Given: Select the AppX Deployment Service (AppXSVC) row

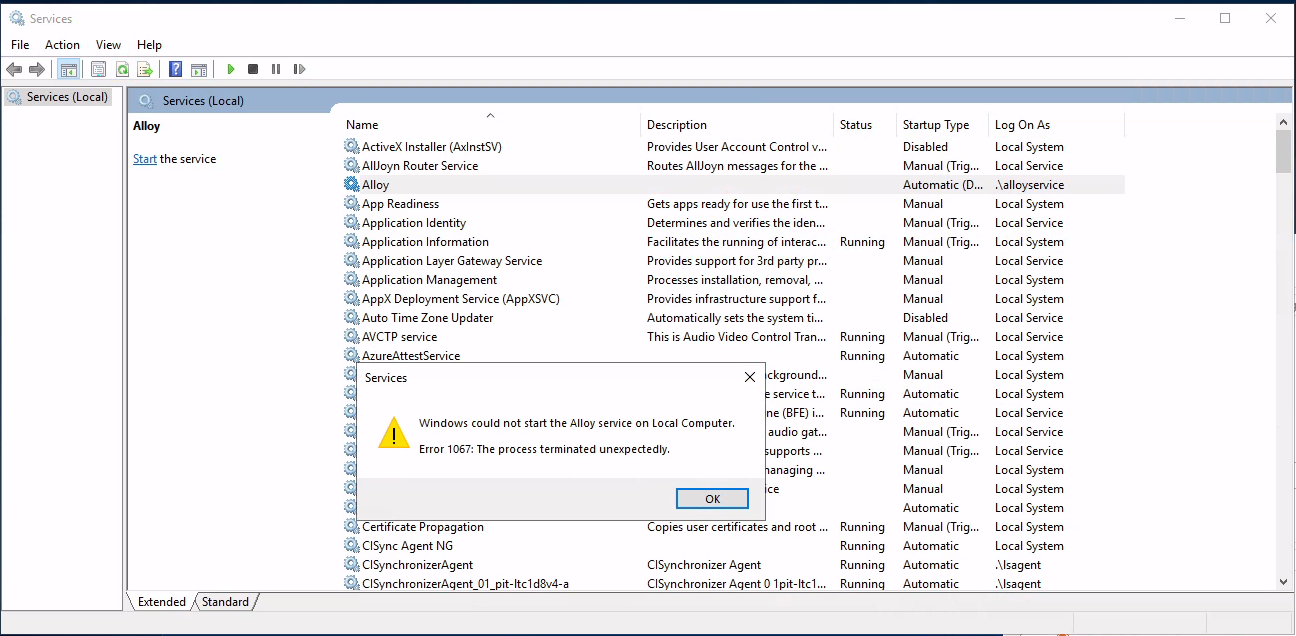Looking at the screenshot, I should tap(733, 299).
